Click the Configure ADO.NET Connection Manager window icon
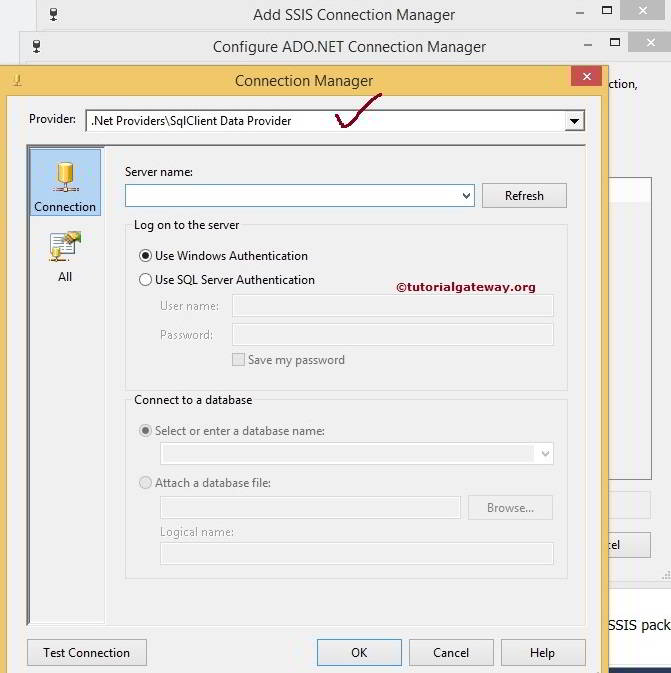 (36, 46)
